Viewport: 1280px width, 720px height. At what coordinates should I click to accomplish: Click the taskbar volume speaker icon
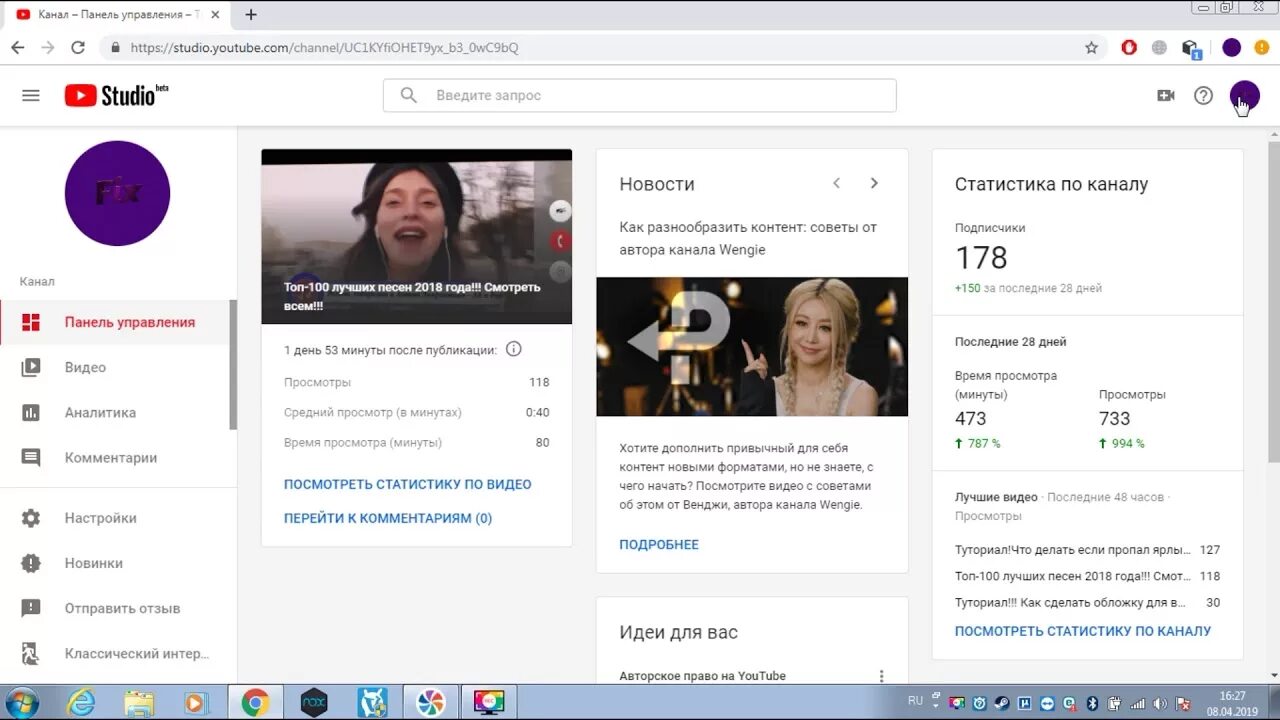point(1160,703)
